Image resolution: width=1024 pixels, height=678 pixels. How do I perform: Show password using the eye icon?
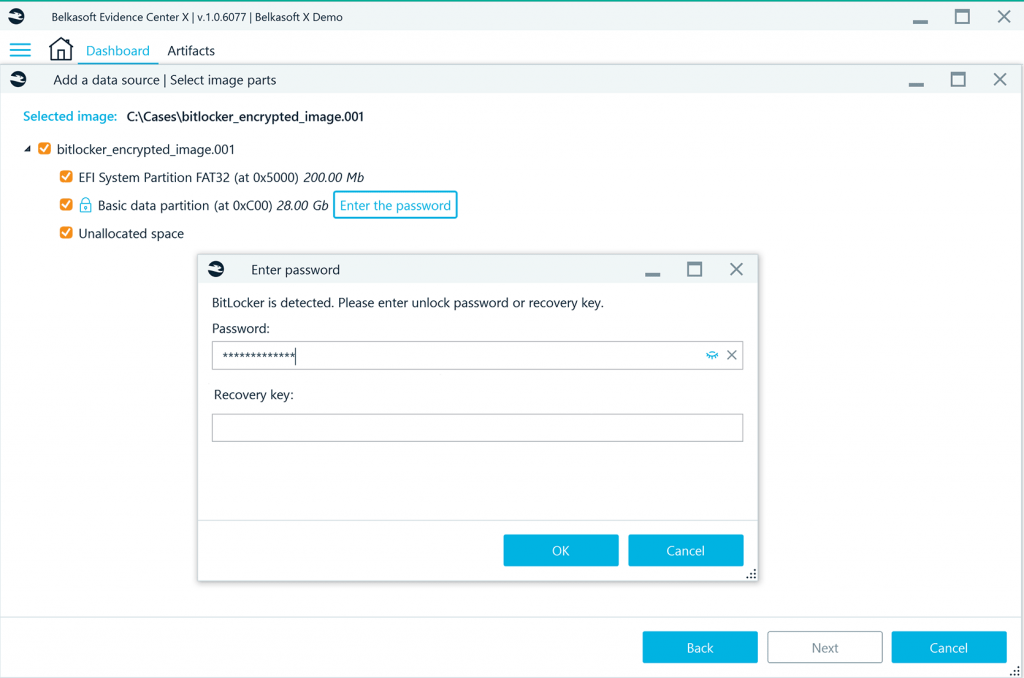tap(712, 355)
